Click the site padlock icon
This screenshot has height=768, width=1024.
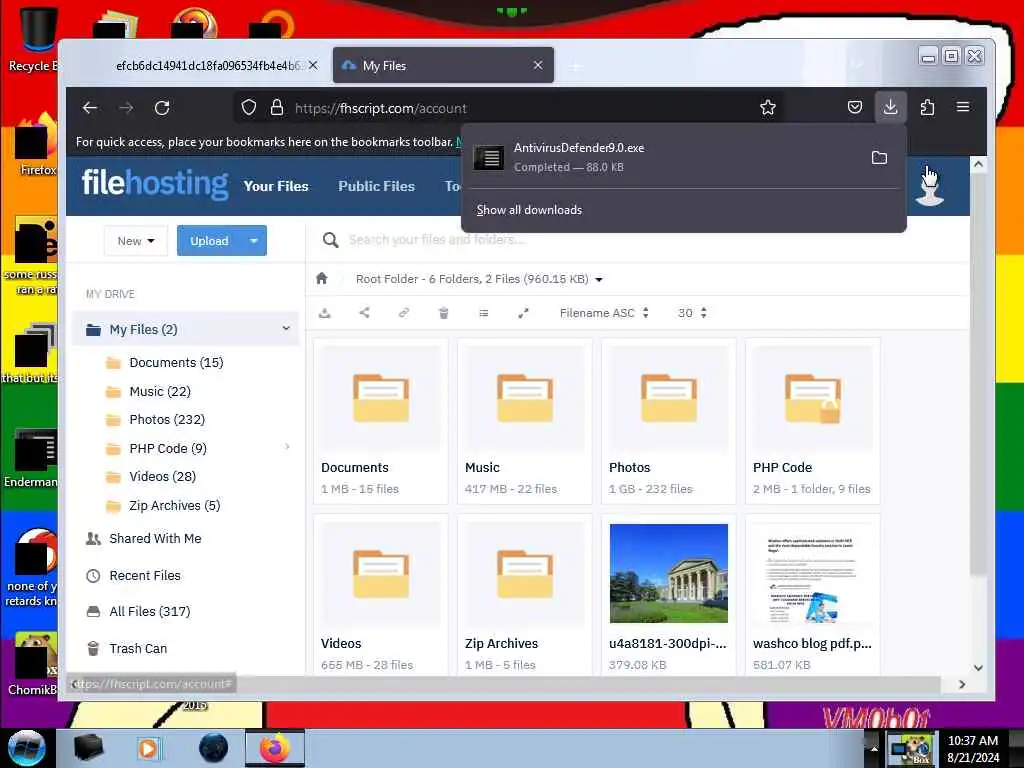277,107
